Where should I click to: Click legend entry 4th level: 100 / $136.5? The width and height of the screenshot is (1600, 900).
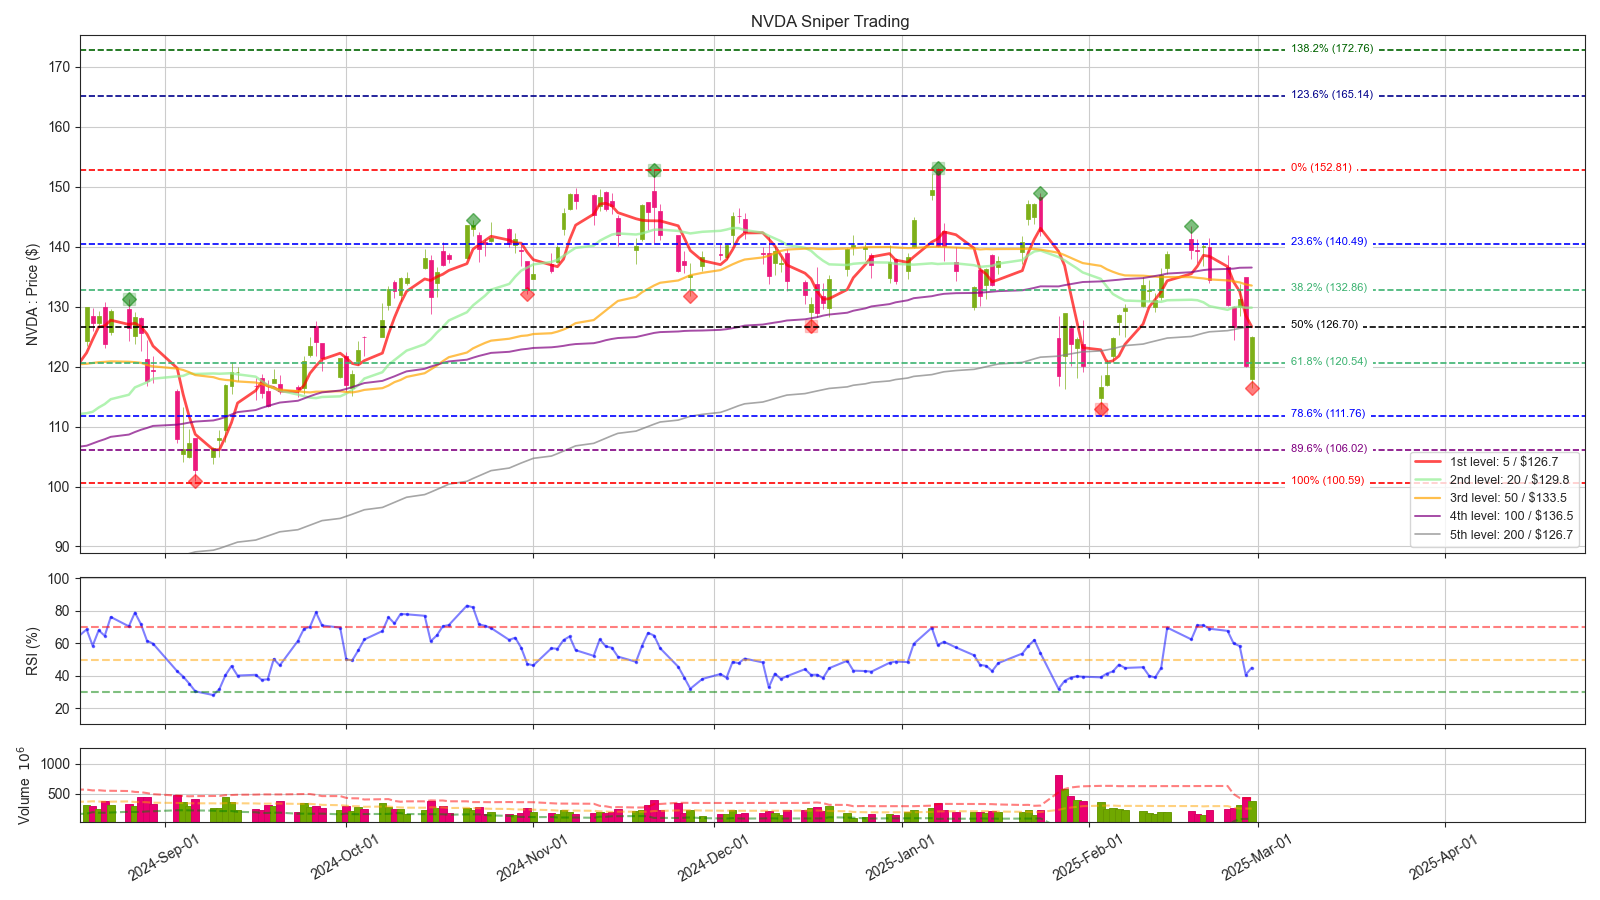pyautogui.click(x=1511, y=516)
